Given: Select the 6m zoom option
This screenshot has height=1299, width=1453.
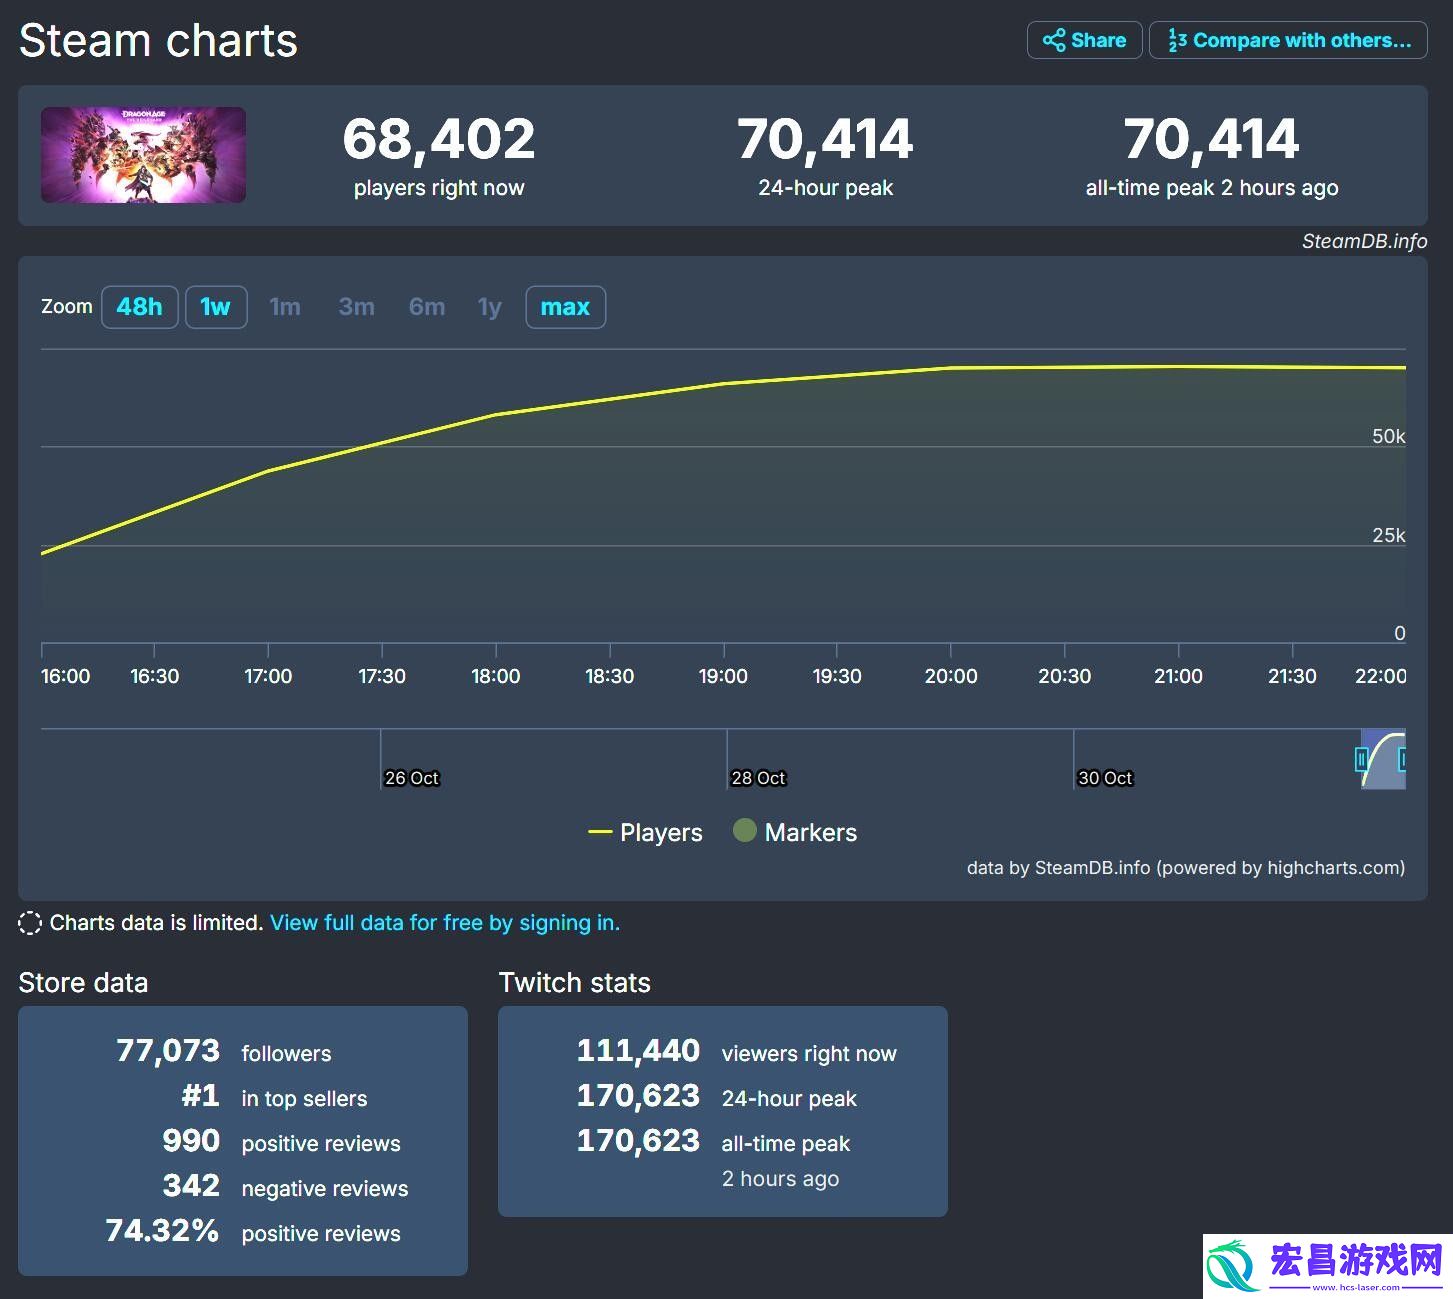Looking at the screenshot, I should (427, 307).
